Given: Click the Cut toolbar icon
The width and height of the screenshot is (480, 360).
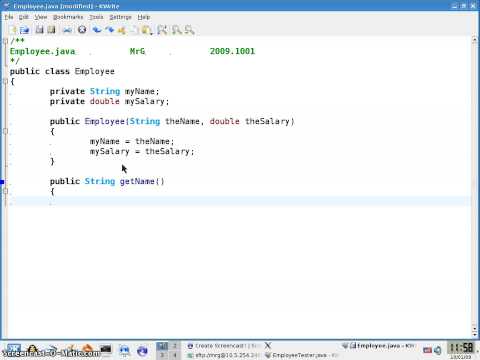Looking at the screenshot, I should [x=122, y=30].
